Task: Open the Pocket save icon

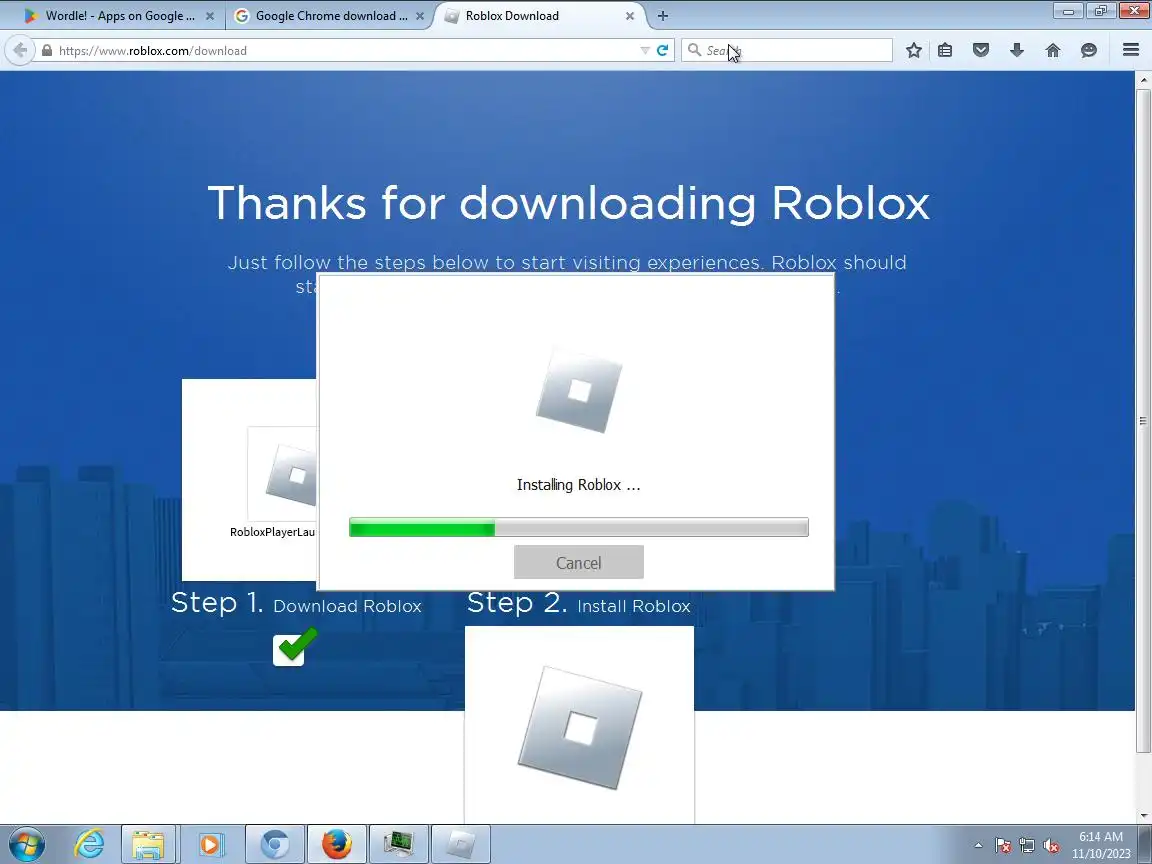Action: tap(981, 50)
